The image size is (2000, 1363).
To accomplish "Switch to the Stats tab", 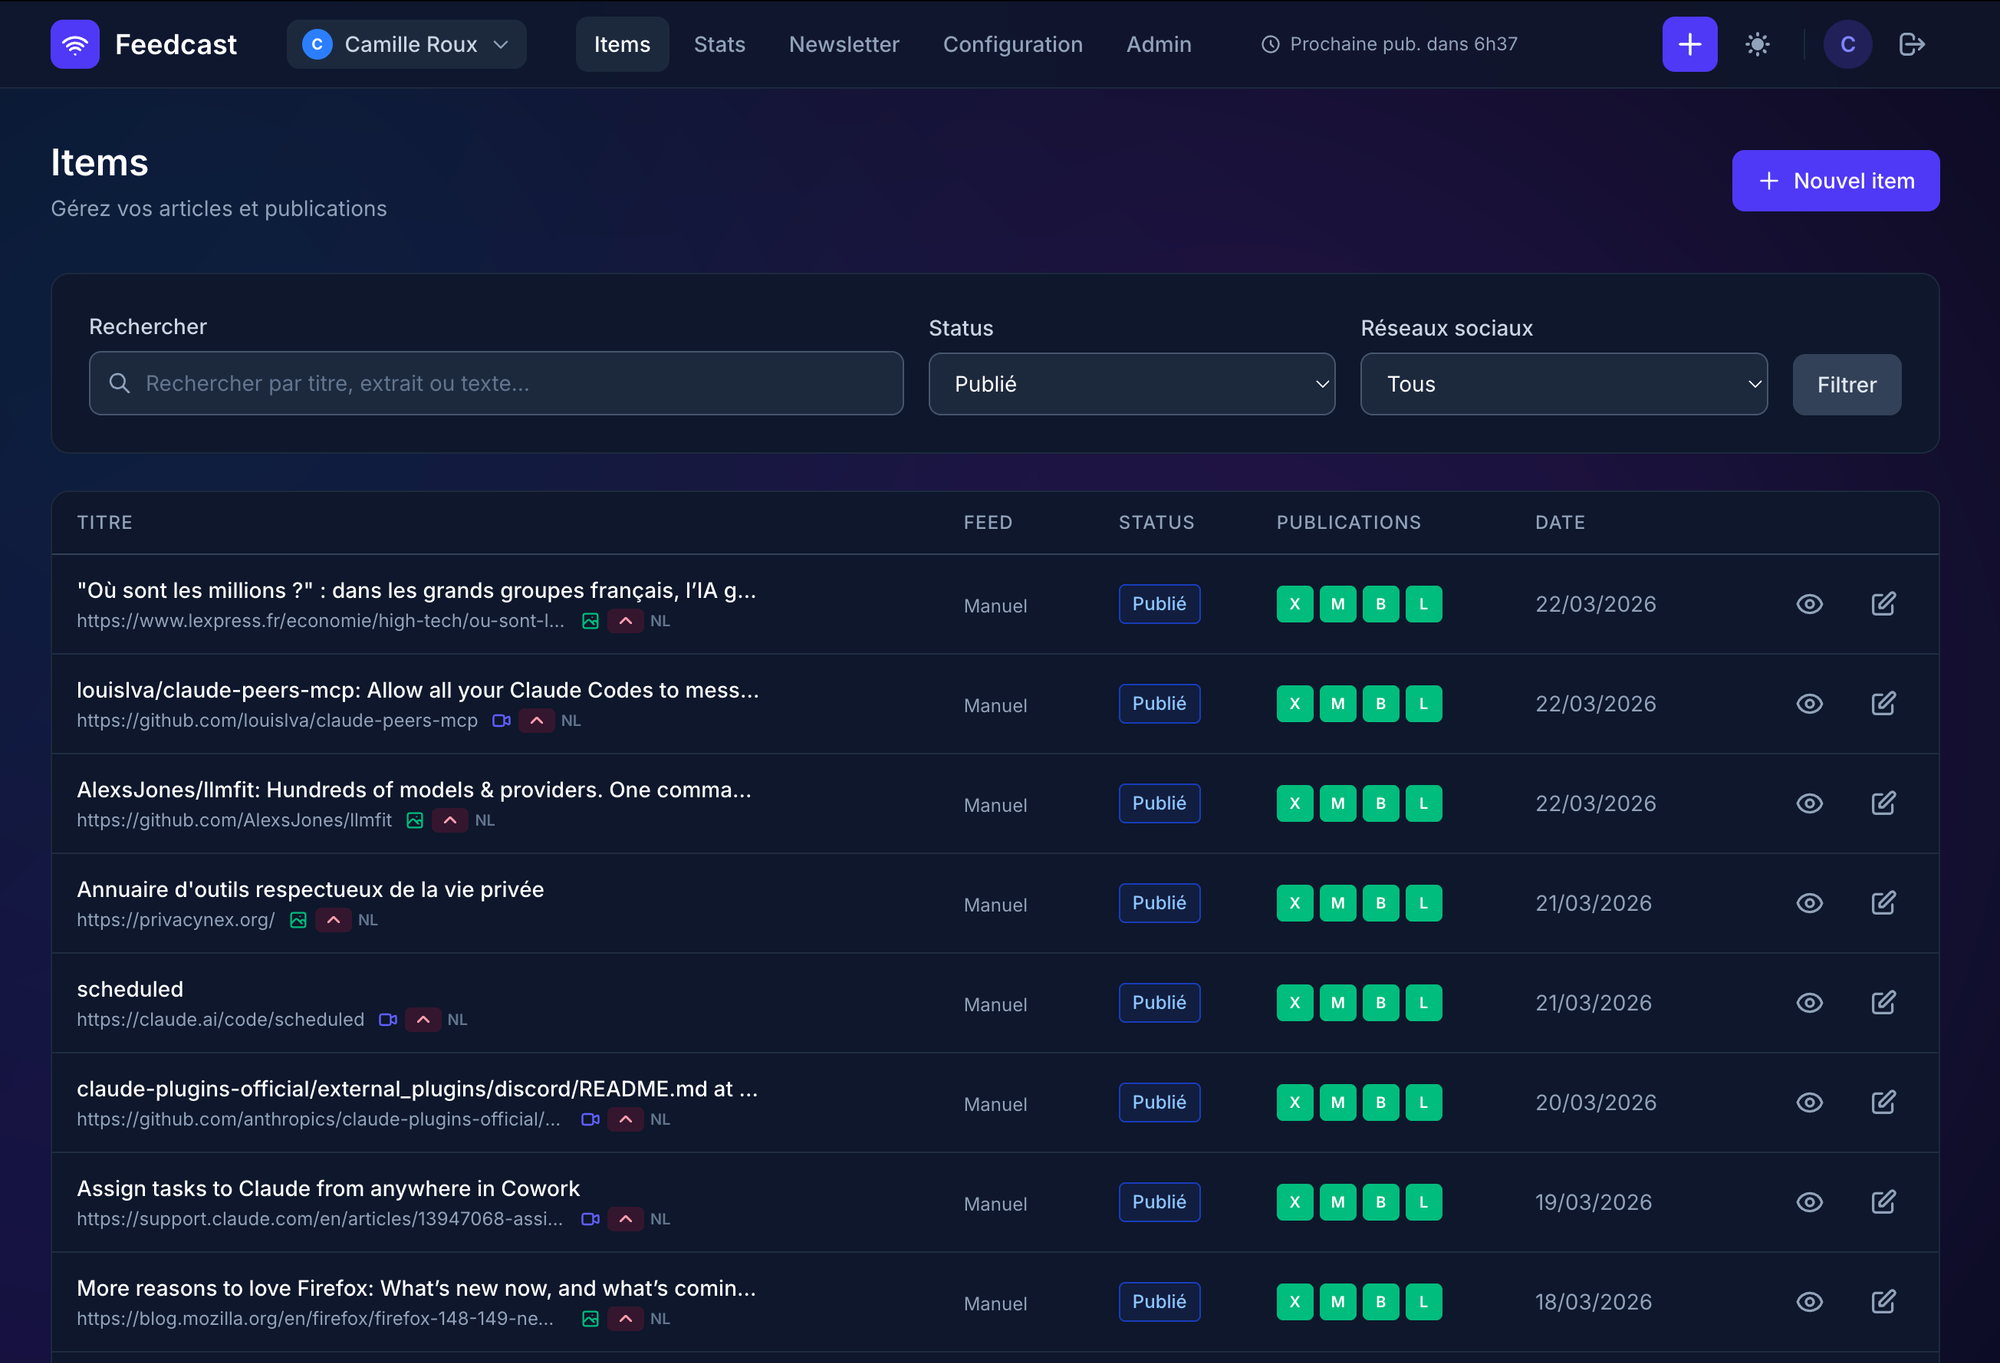I will (x=719, y=44).
